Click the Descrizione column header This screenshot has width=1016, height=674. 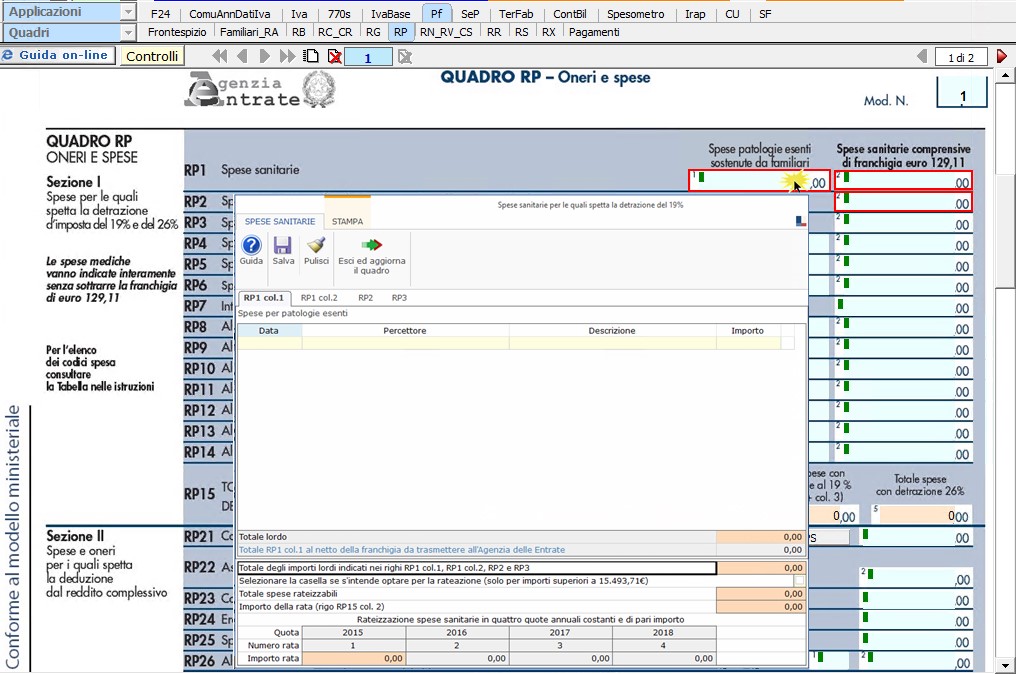[612, 331]
